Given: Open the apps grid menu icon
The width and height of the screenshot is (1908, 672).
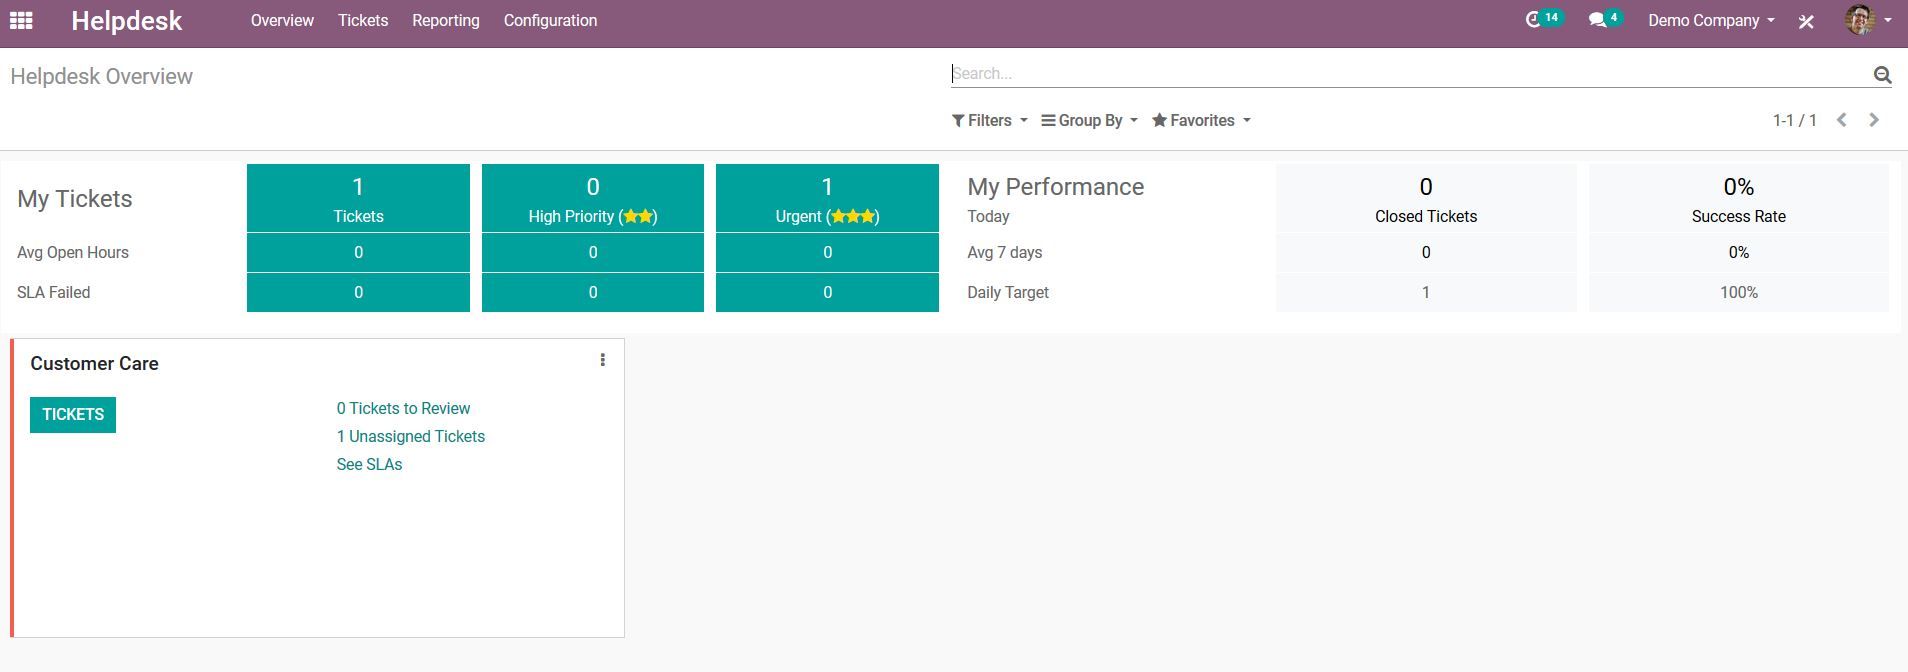Looking at the screenshot, I should coord(21,20).
